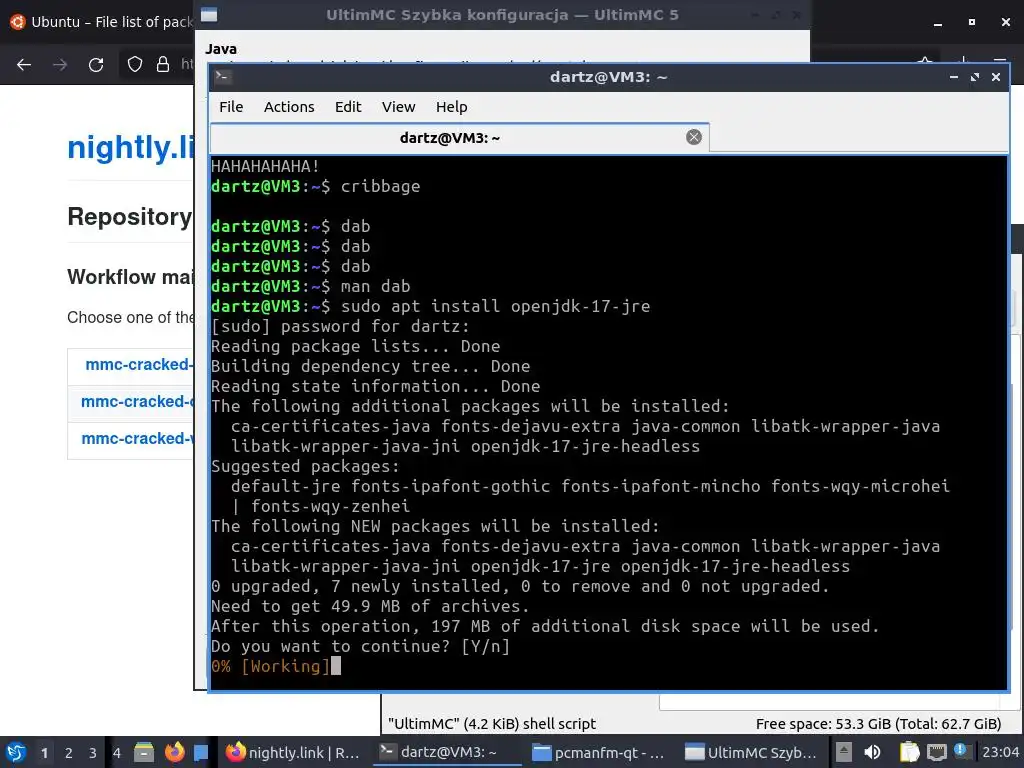Switch to dartz@VM3 terminal taskbar entry
This screenshot has width=1024, height=768.
point(448,752)
